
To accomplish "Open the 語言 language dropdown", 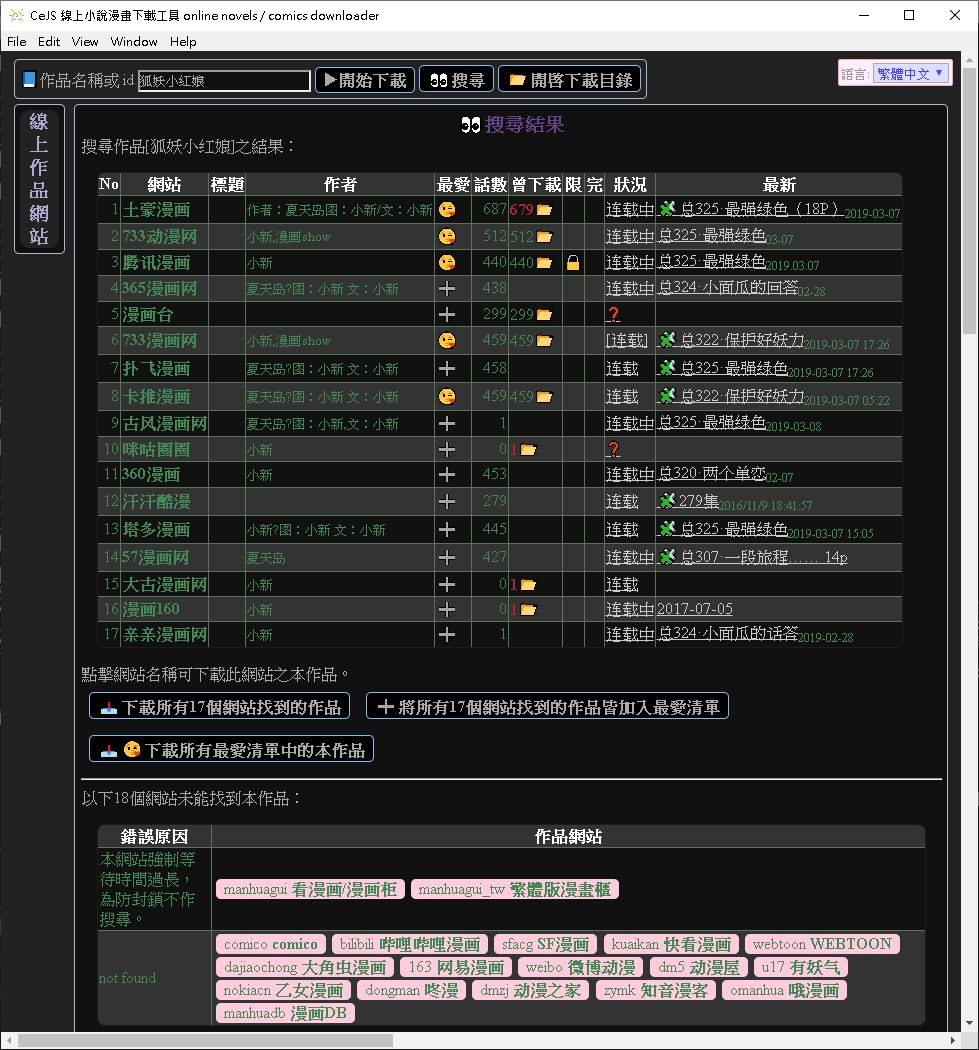I will click(x=911, y=74).
